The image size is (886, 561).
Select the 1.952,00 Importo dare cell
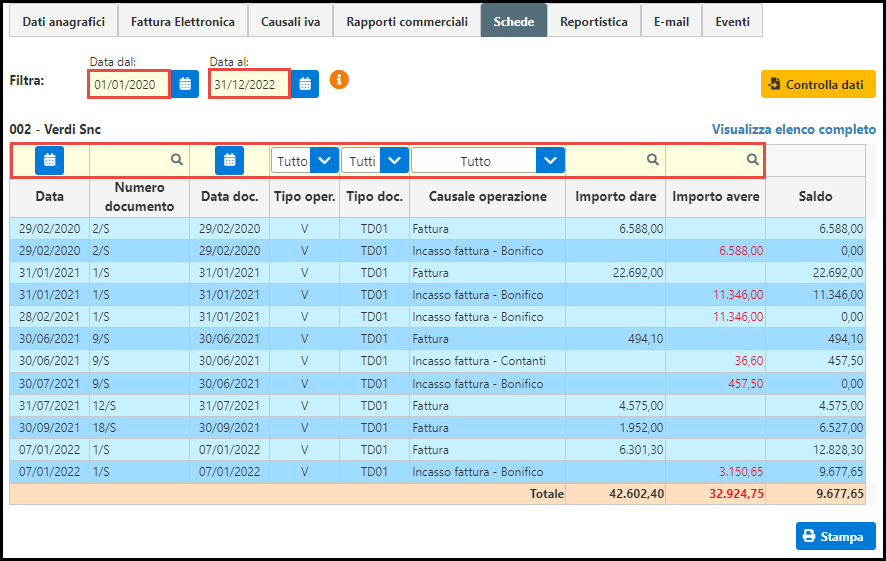(x=615, y=428)
